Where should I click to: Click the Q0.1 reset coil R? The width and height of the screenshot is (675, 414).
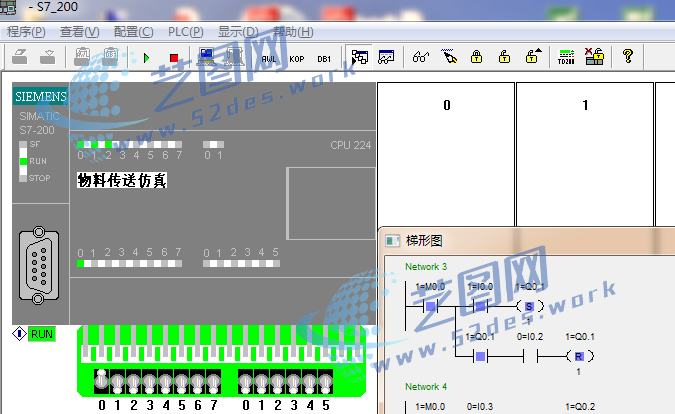point(579,356)
